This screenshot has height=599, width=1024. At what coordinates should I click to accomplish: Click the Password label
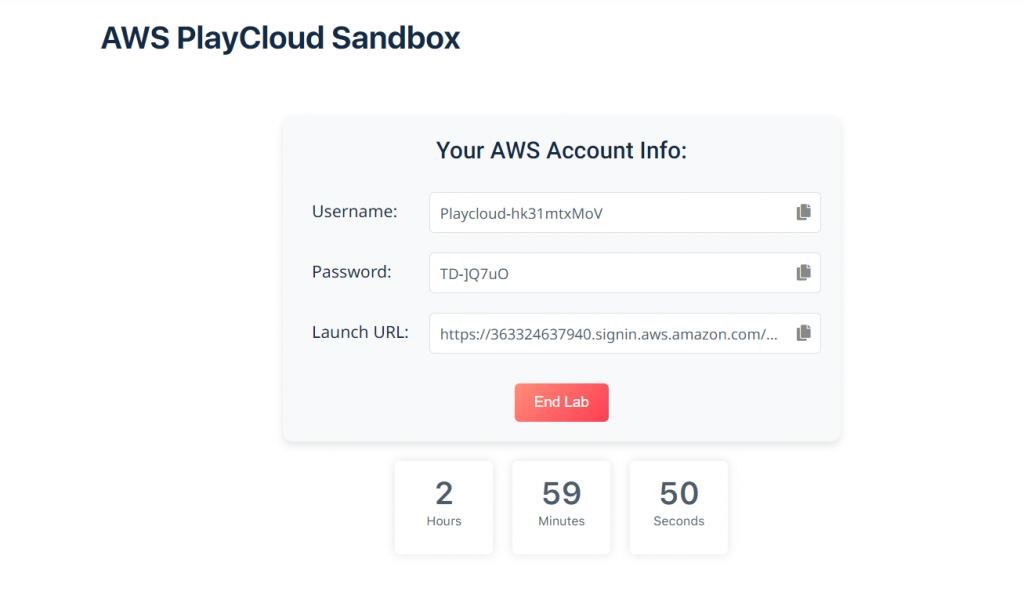[351, 272]
